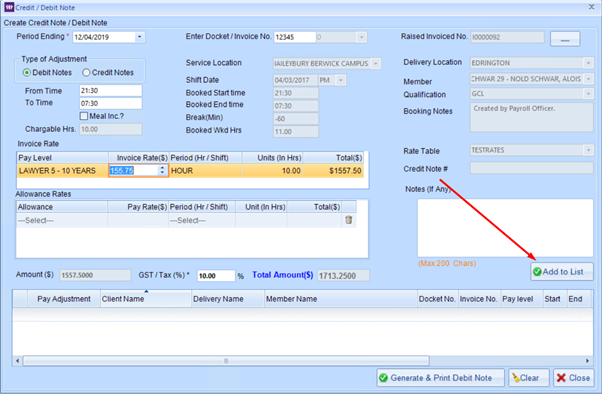
Task: Click the Credit Note # field
Action: point(532,168)
